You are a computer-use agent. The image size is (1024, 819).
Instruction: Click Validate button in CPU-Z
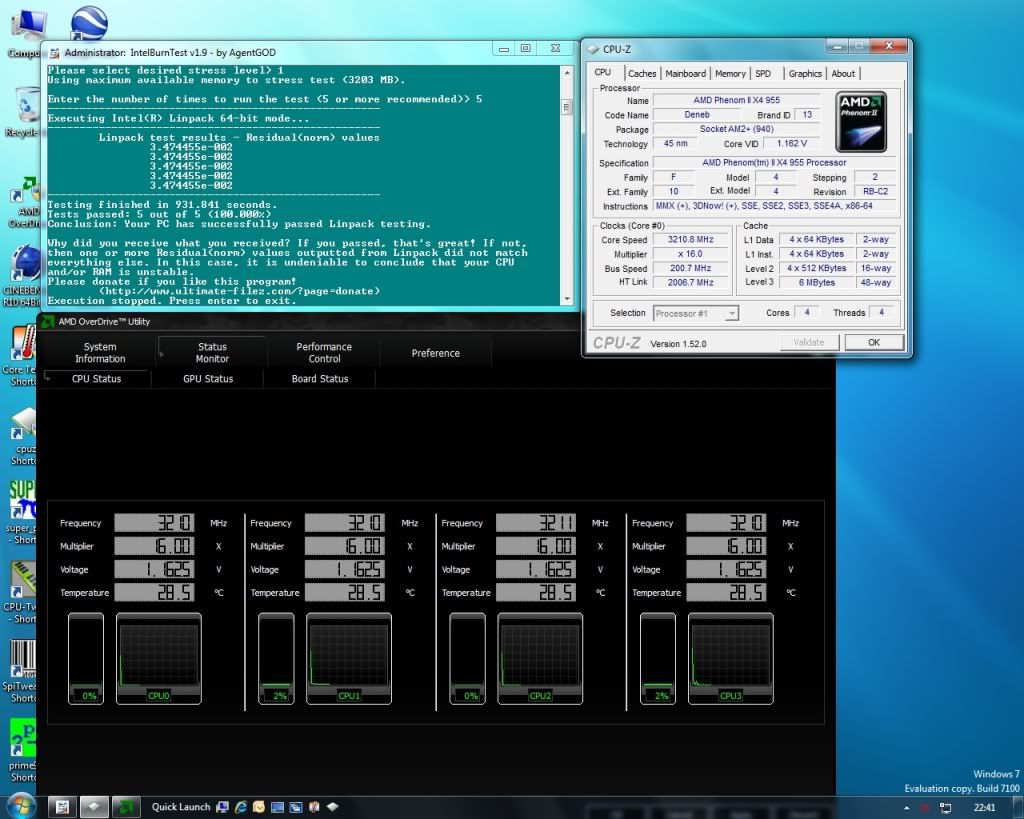[808, 342]
